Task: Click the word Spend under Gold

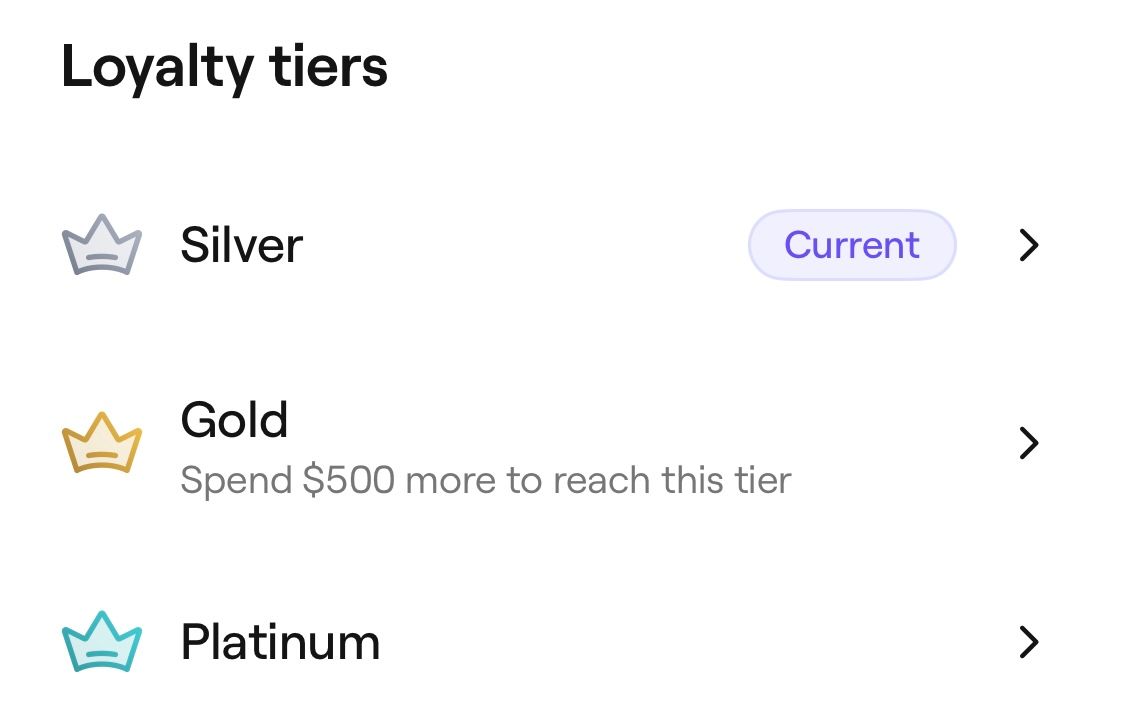Action: [x=235, y=481]
